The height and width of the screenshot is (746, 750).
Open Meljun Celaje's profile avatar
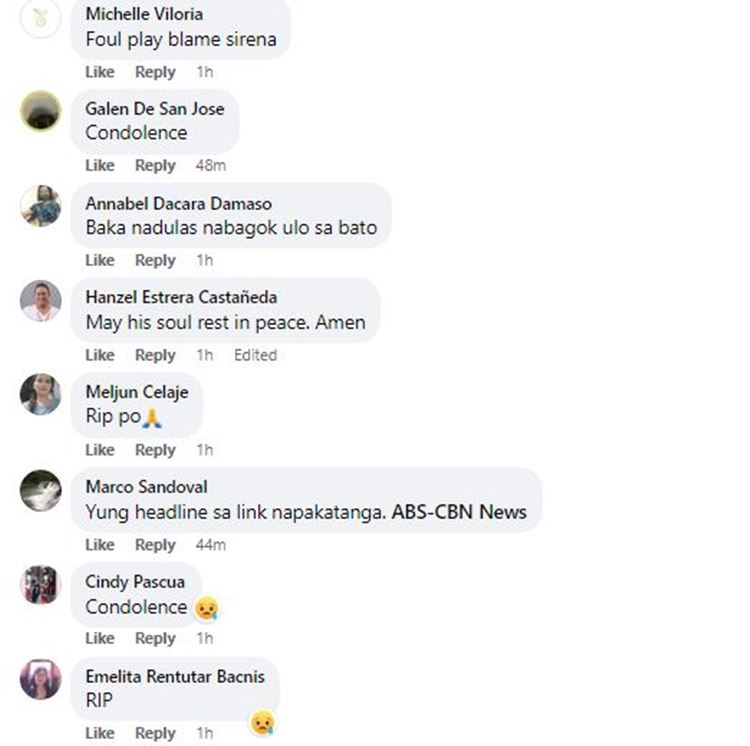41,394
